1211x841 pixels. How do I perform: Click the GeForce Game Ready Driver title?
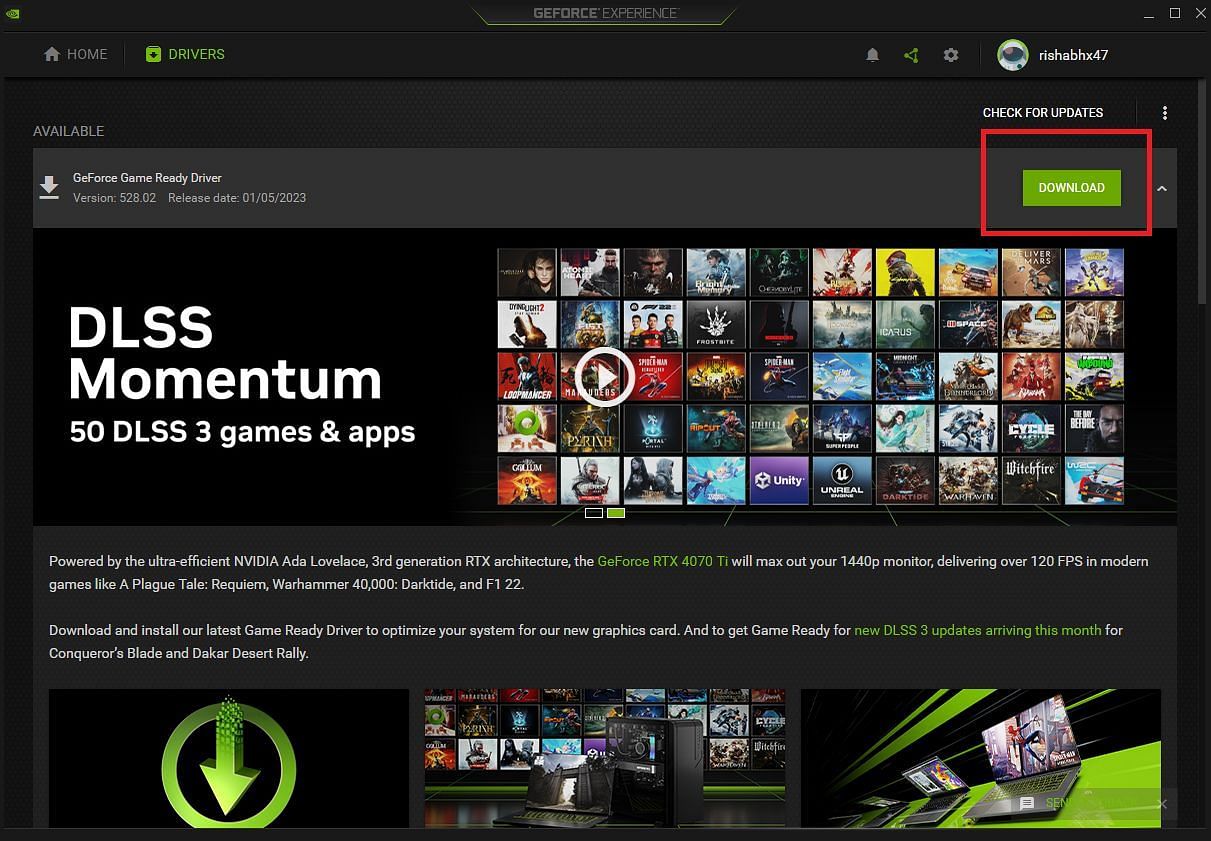(x=147, y=178)
